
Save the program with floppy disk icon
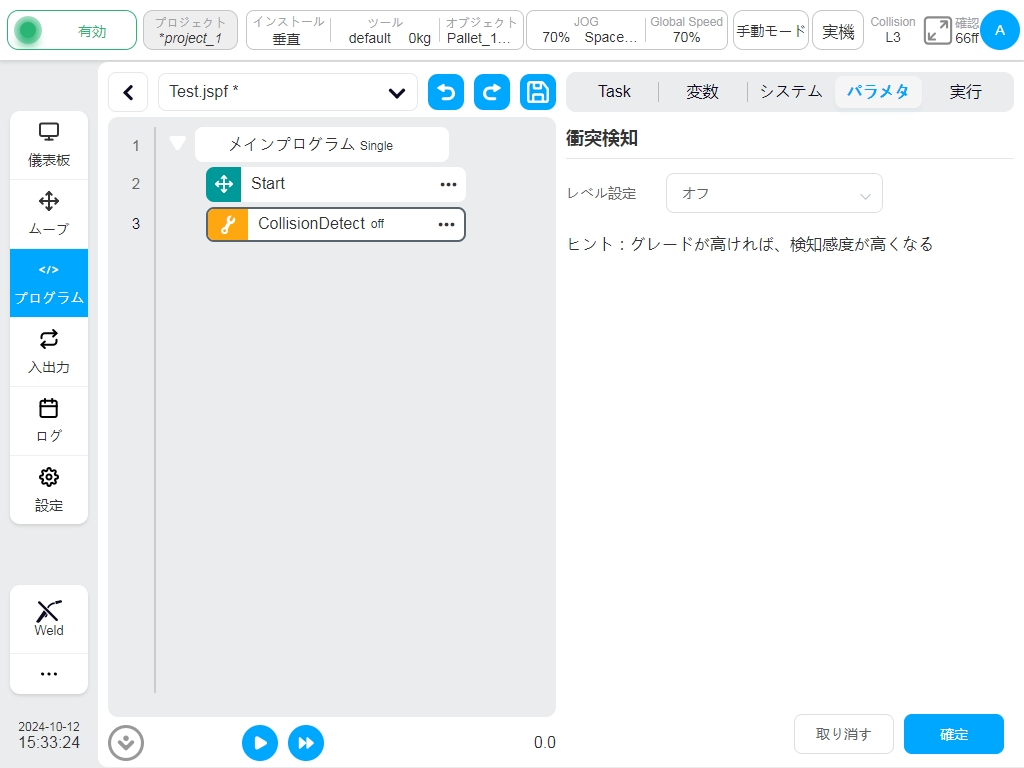click(x=537, y=92)
